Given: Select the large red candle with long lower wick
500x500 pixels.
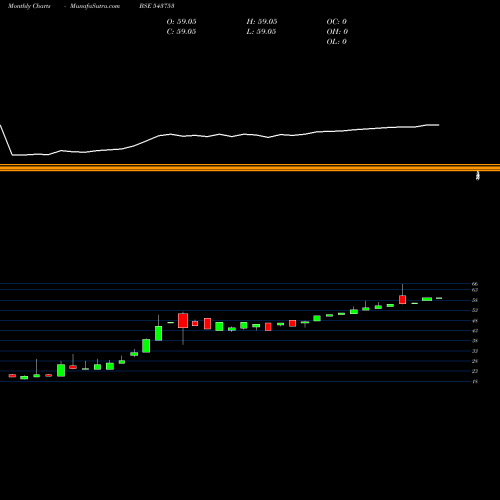Looking at the screenshot, I should click(x=183, y=321).
